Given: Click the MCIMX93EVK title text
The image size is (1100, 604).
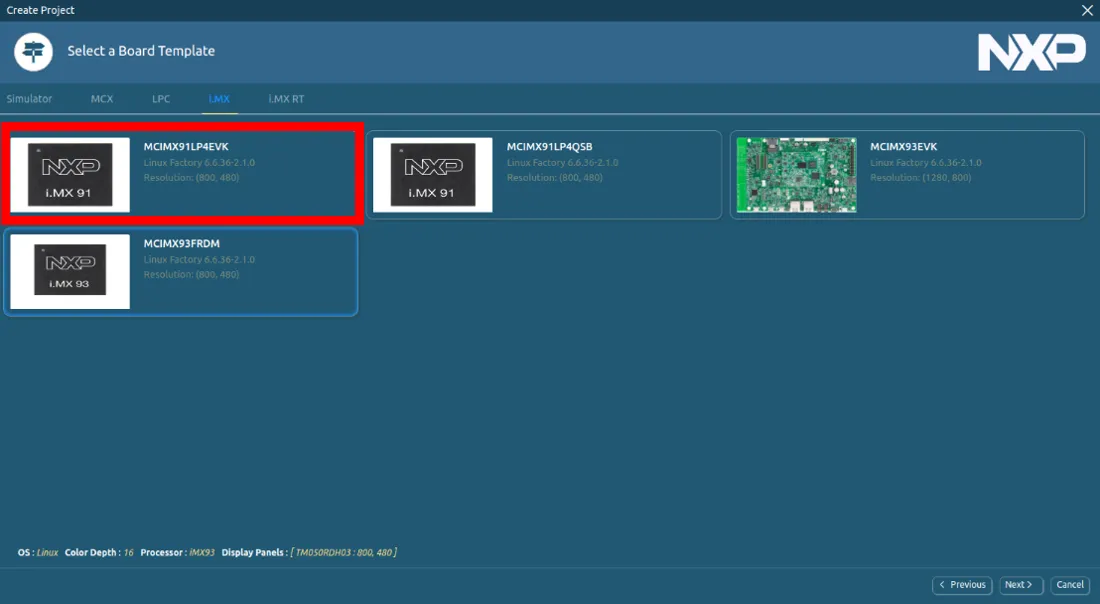Looking at the screenshot, I should click(904, 147).
